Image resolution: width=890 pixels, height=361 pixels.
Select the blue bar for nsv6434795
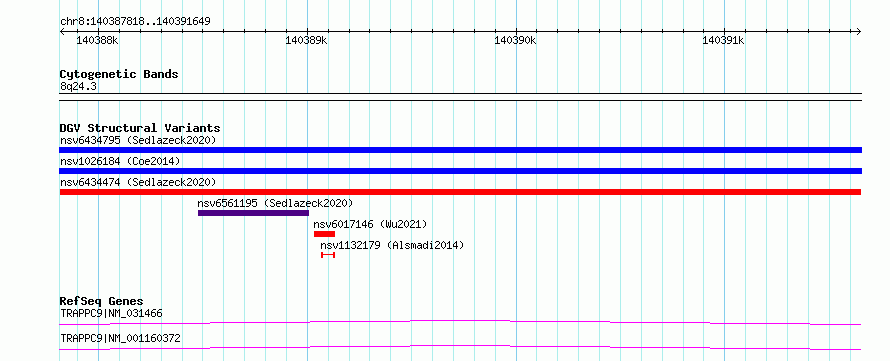pyautogui.click(x=460, y=150)
